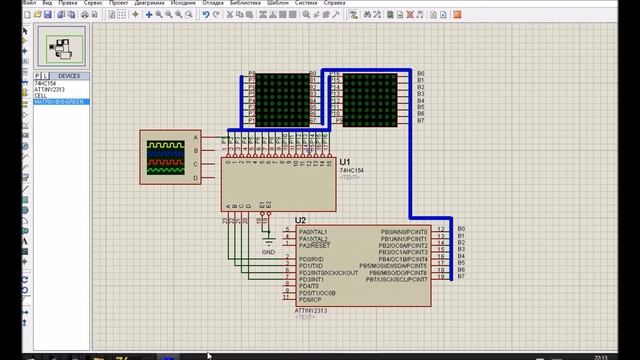Viewport: 640px width, 360px height.
Task: Select the Component mode tool in sidebar
Action: 25,41
